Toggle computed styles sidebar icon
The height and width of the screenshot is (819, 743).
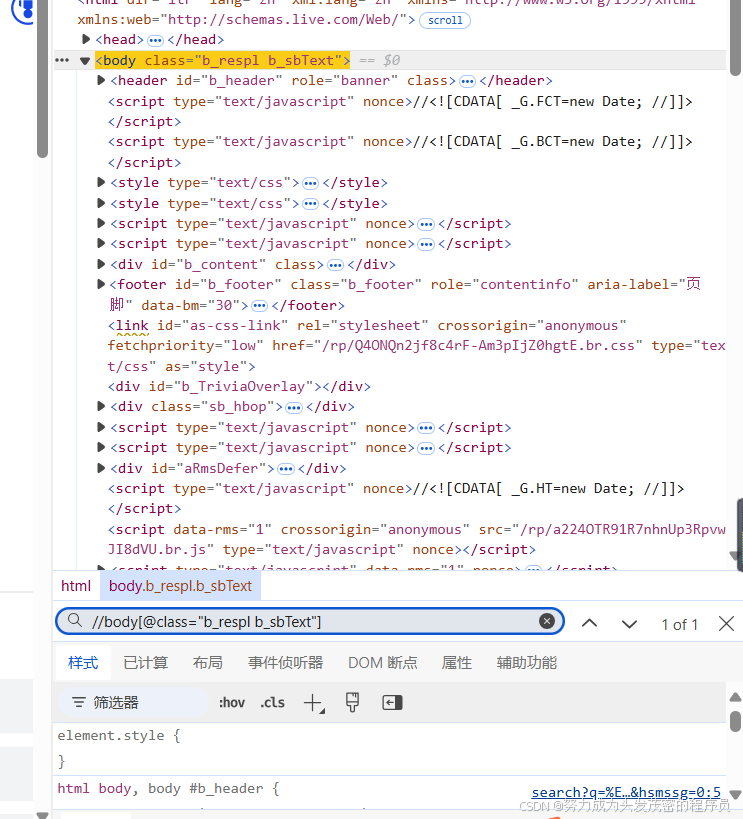point(392,703)
